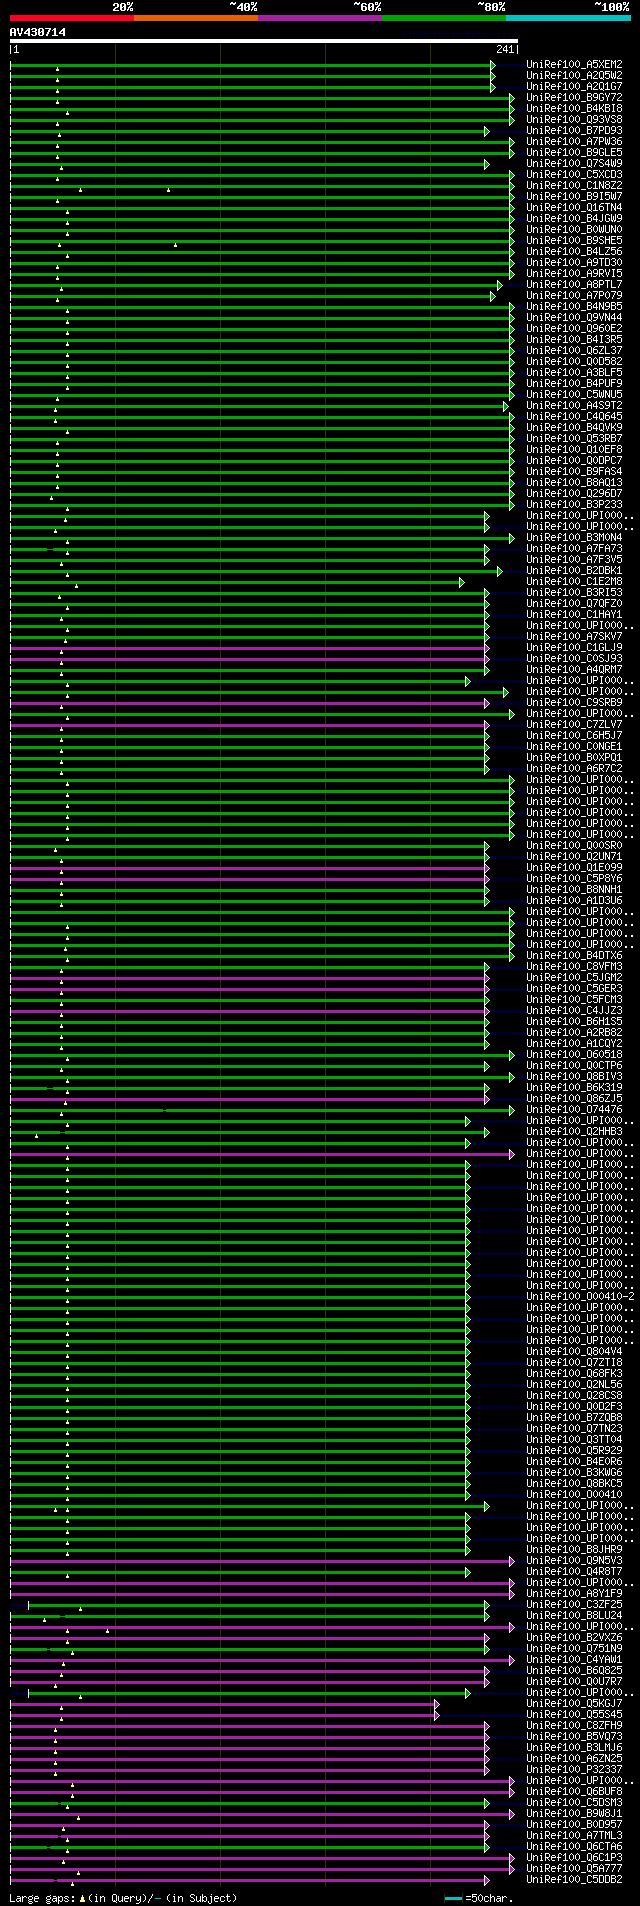This screenshot has height=1906, width=640.
Task: Select the UniRef100_B9W8J1 row label
Action: pos(574,1813)
